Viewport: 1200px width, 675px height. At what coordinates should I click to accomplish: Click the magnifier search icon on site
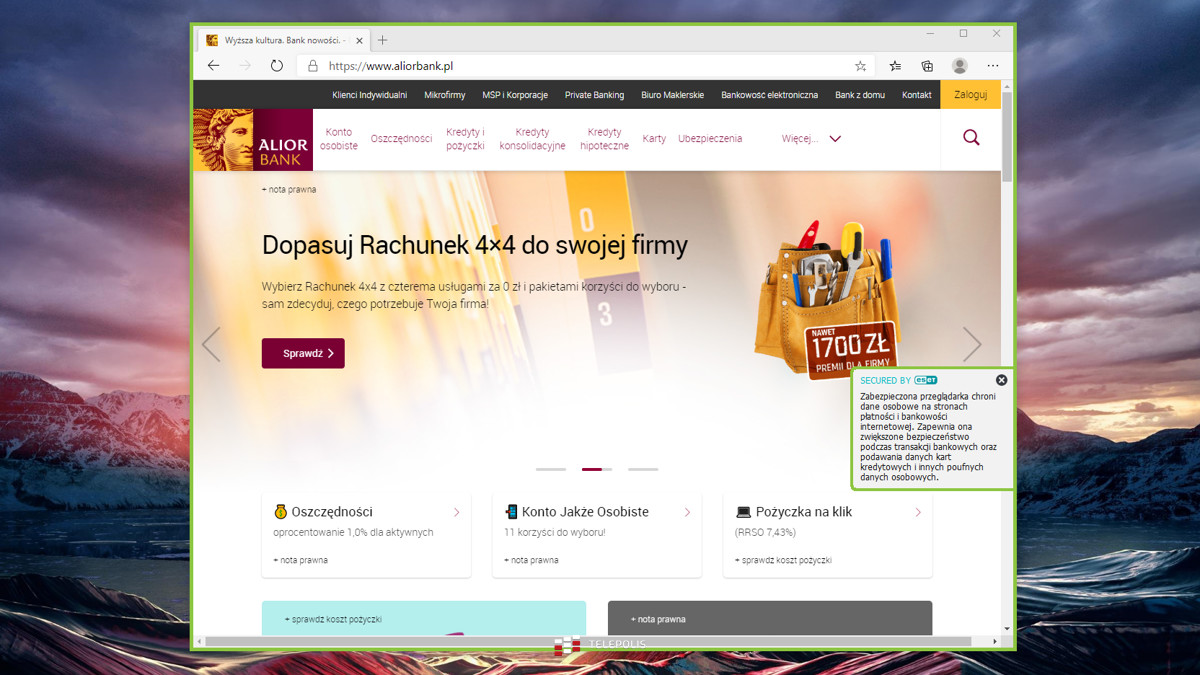[971, 138]
